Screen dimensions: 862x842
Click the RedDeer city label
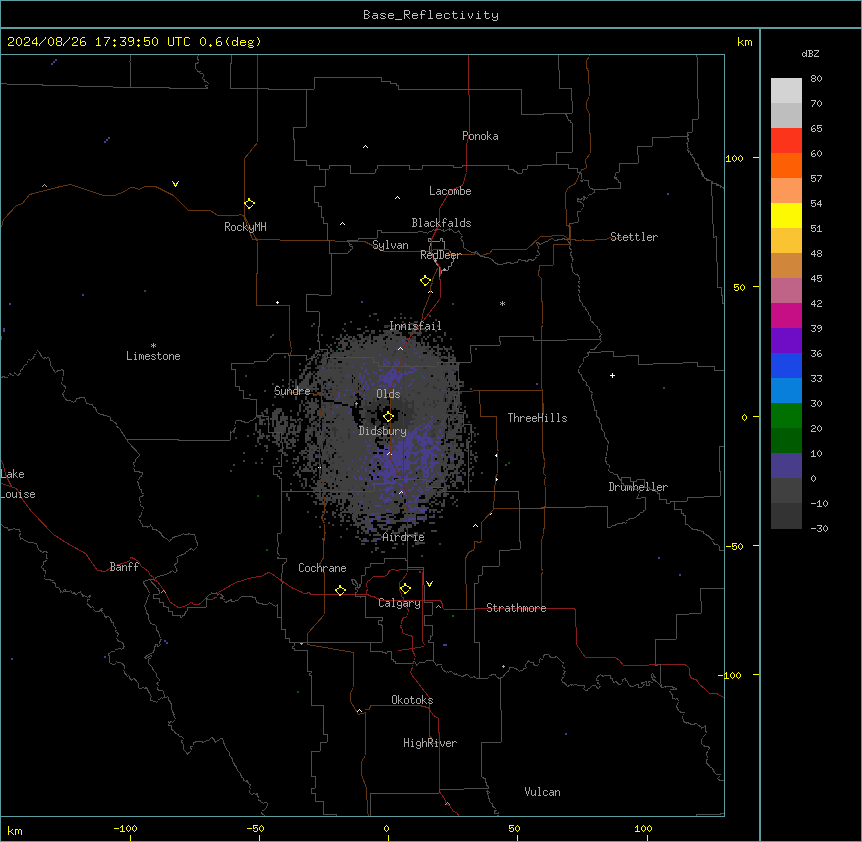pos(440,255)
